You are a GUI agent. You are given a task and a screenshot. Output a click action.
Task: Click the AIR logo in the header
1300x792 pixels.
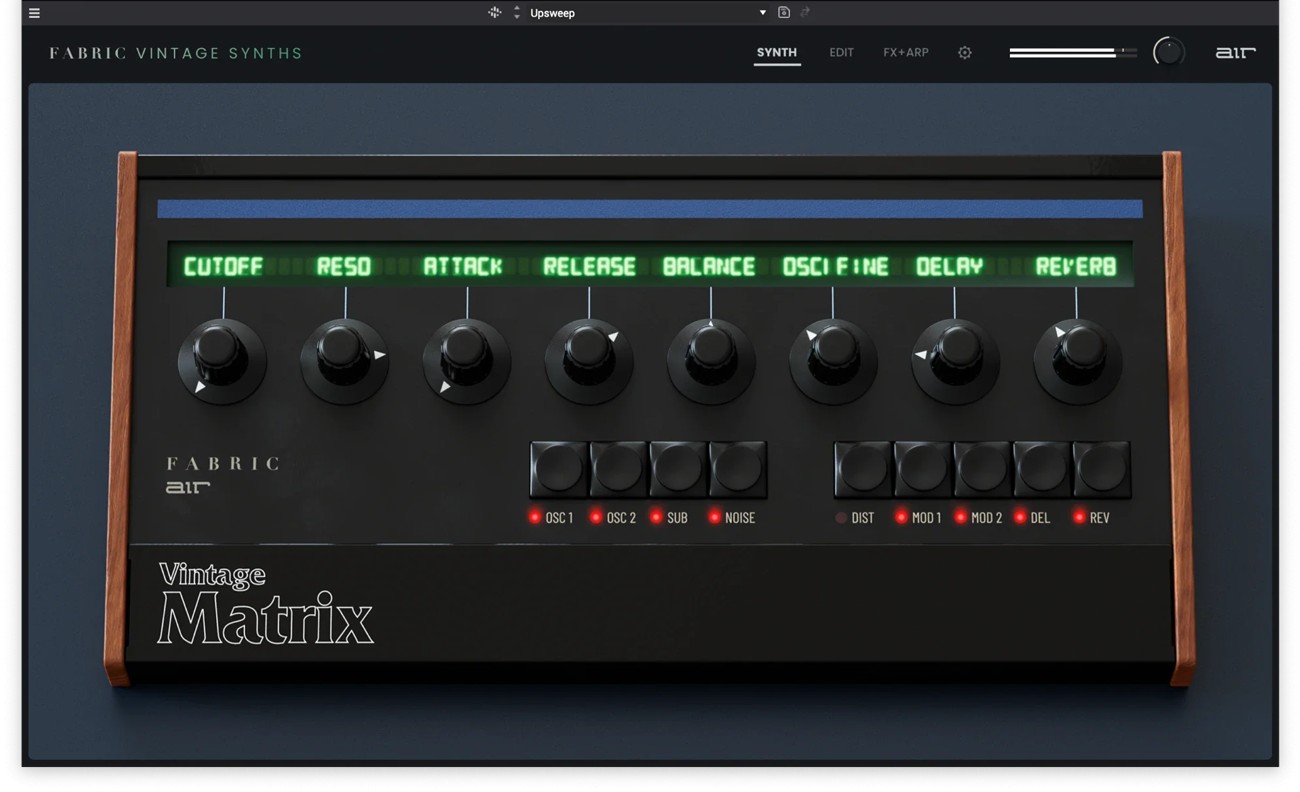tap(1235, 53)
